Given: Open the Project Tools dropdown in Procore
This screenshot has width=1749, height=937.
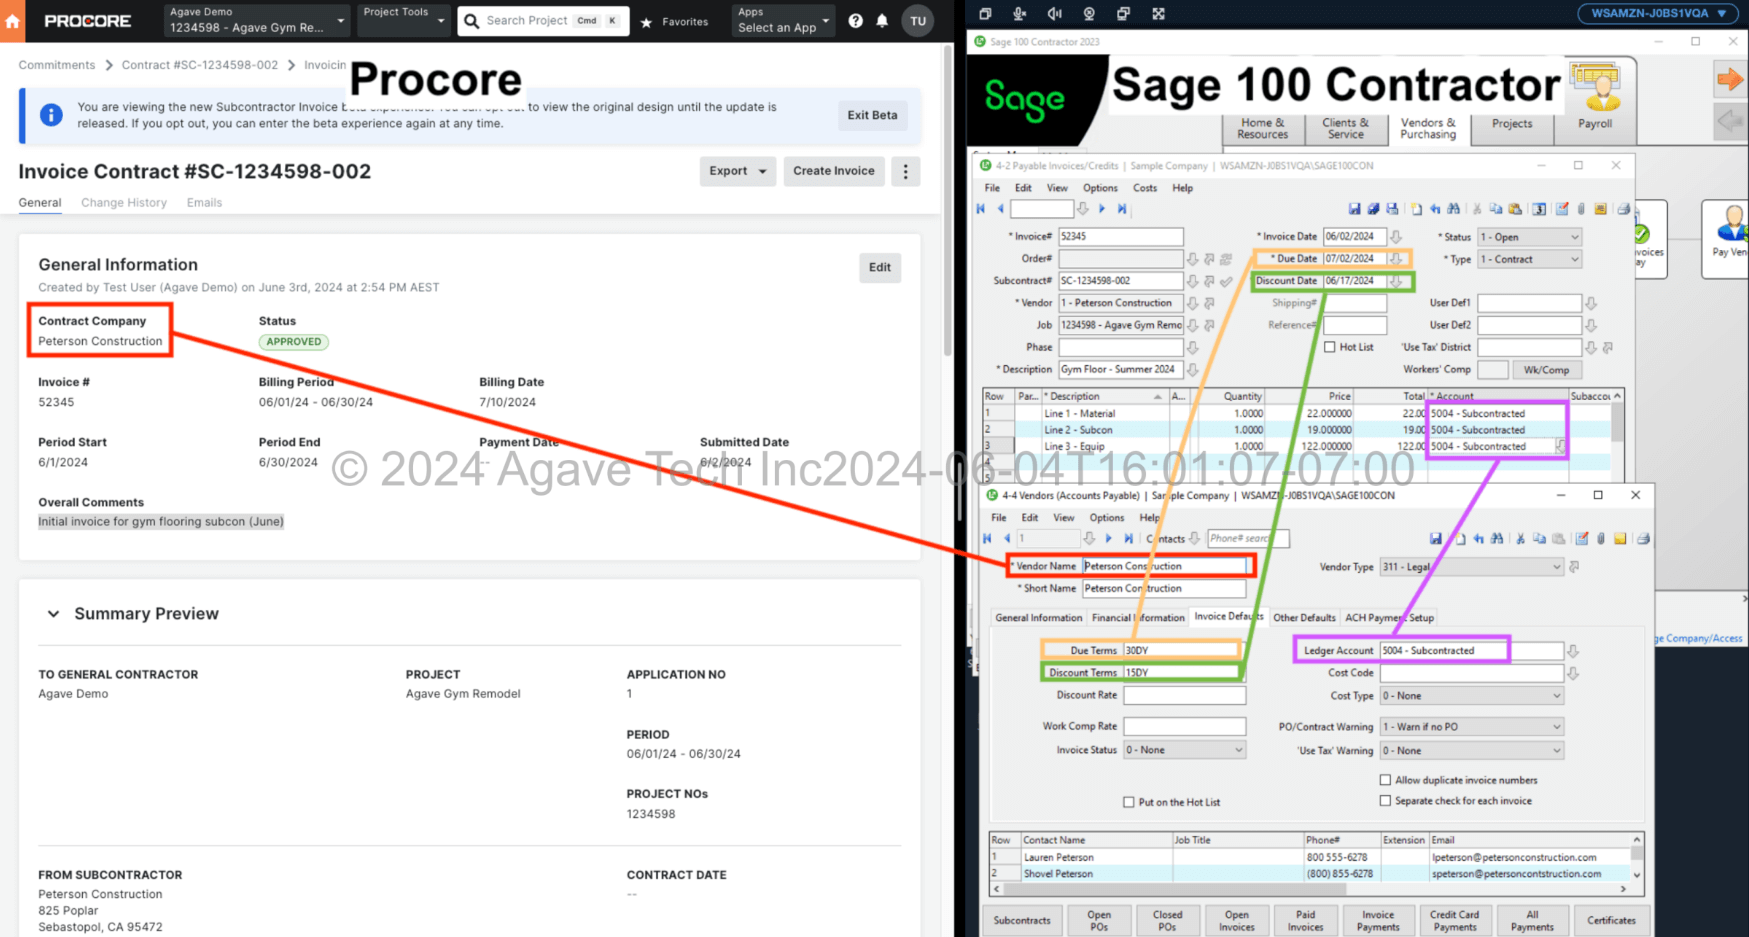Looking at the screenshot, I should (x=404, y=20).
